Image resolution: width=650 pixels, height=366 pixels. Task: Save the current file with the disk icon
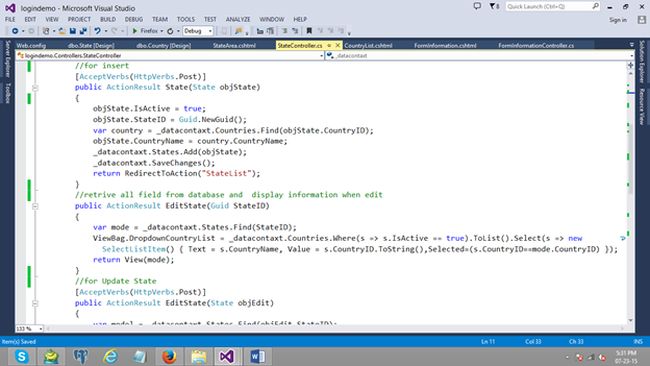tap(73, 31)
